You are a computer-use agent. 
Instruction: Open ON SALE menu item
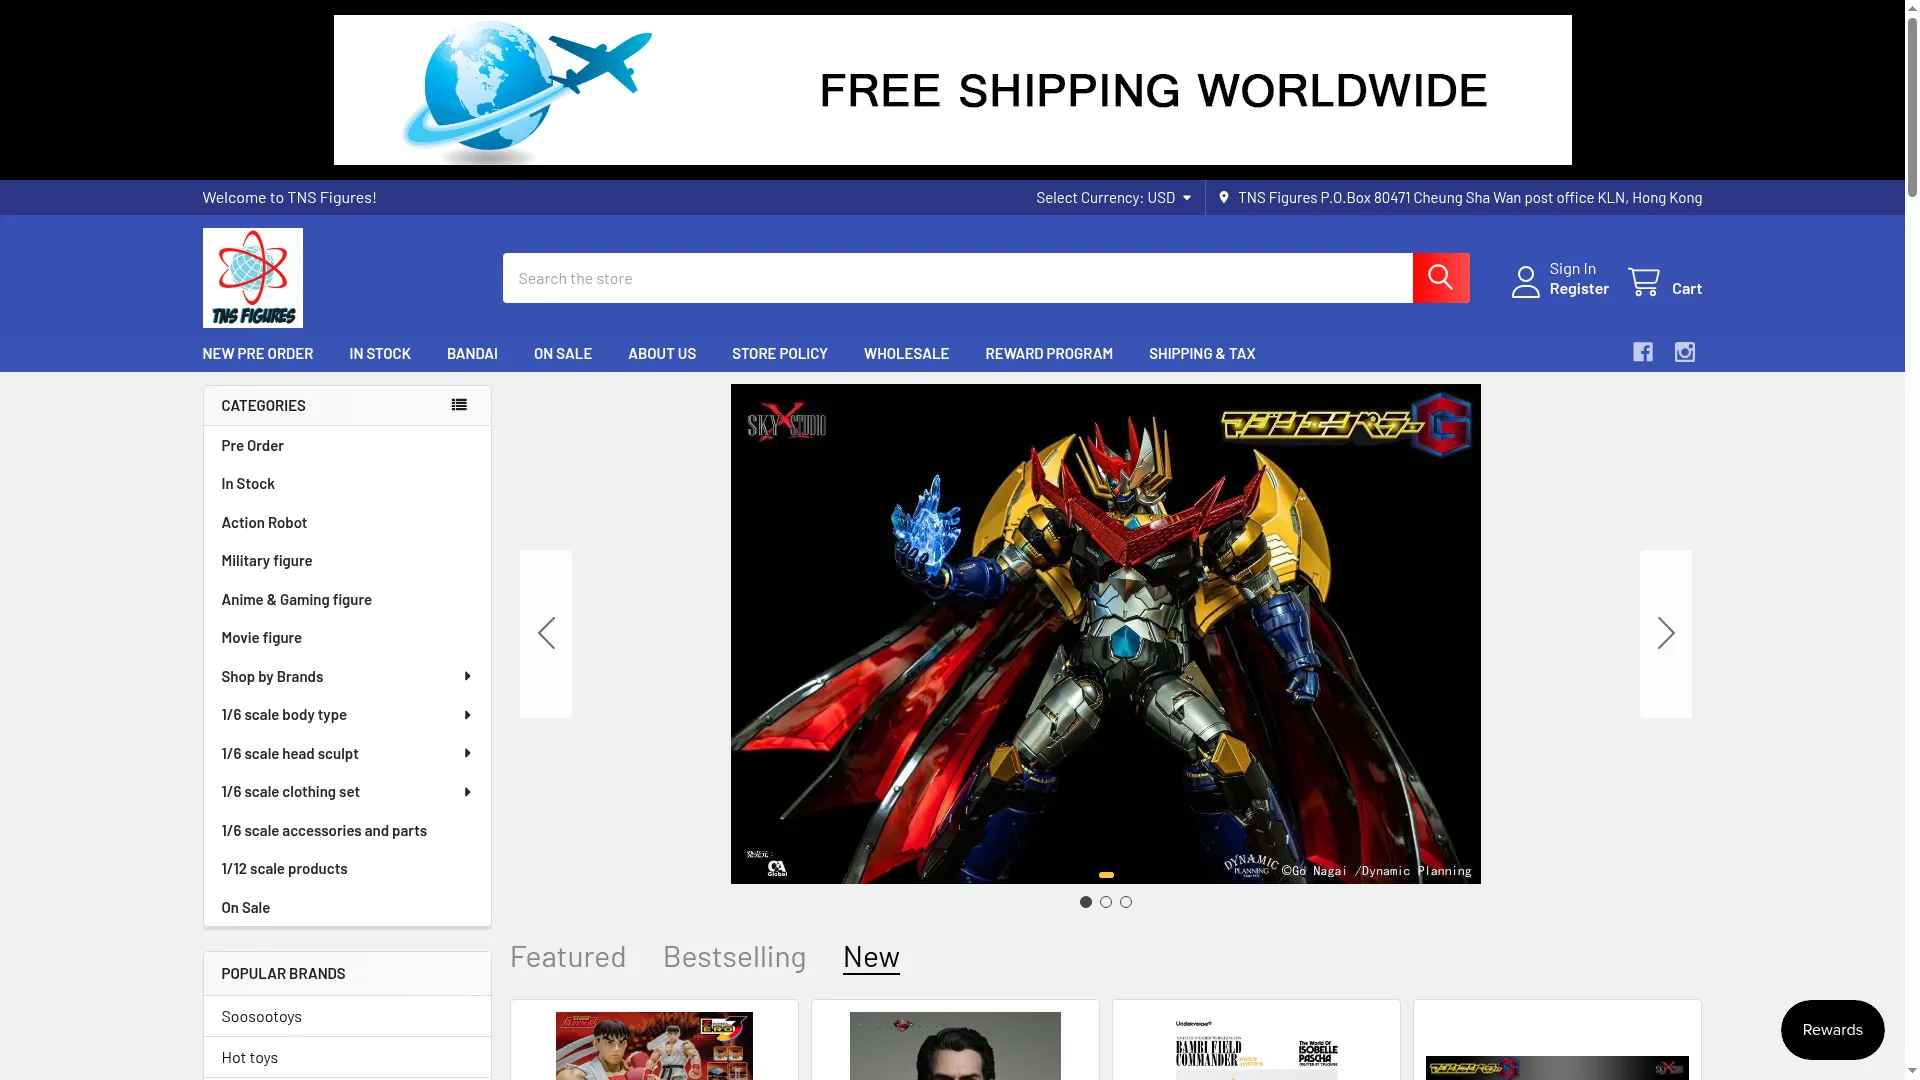tap(563, 353)
